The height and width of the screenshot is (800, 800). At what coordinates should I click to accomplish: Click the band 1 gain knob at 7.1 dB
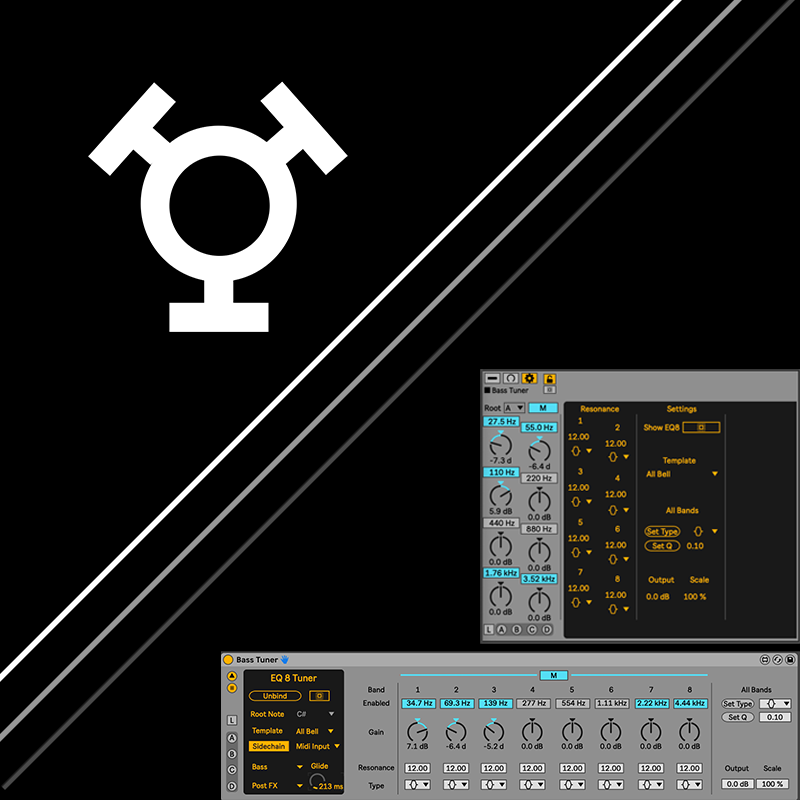tap(417, 731)
